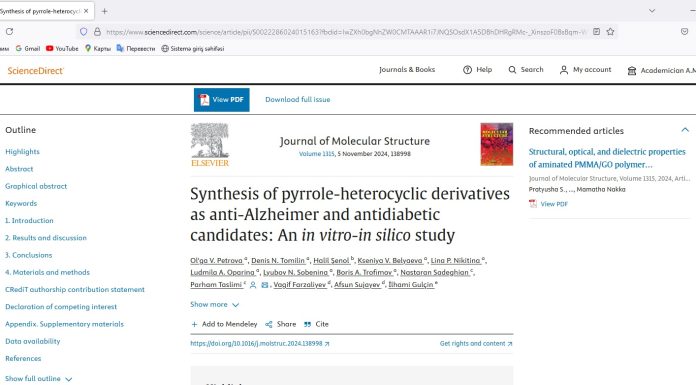Close the Synthesis of pyrrole tab
696x385 pixels.
[86, 11]
